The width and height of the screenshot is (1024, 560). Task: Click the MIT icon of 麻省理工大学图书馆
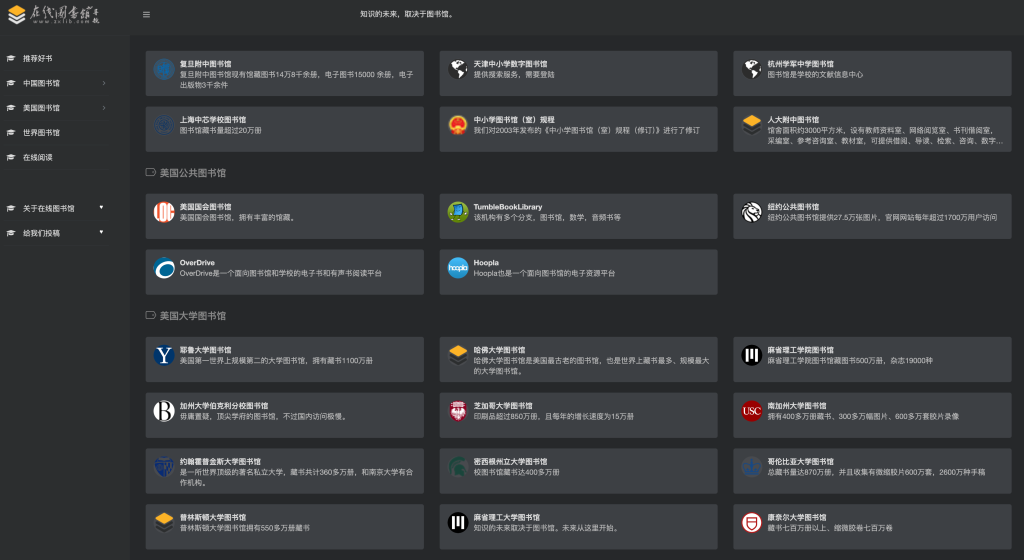pyautogui.click(x=458, y=522)
